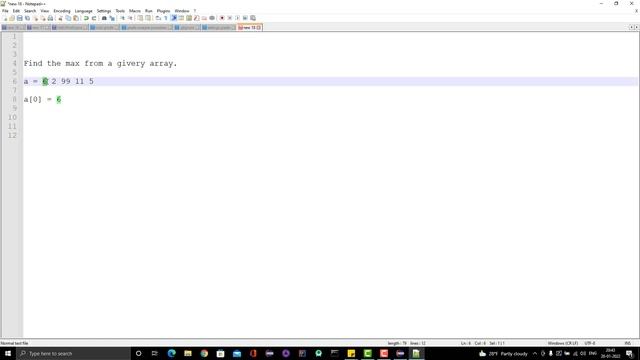Click the Redo toolbar icon

point(94,18)
